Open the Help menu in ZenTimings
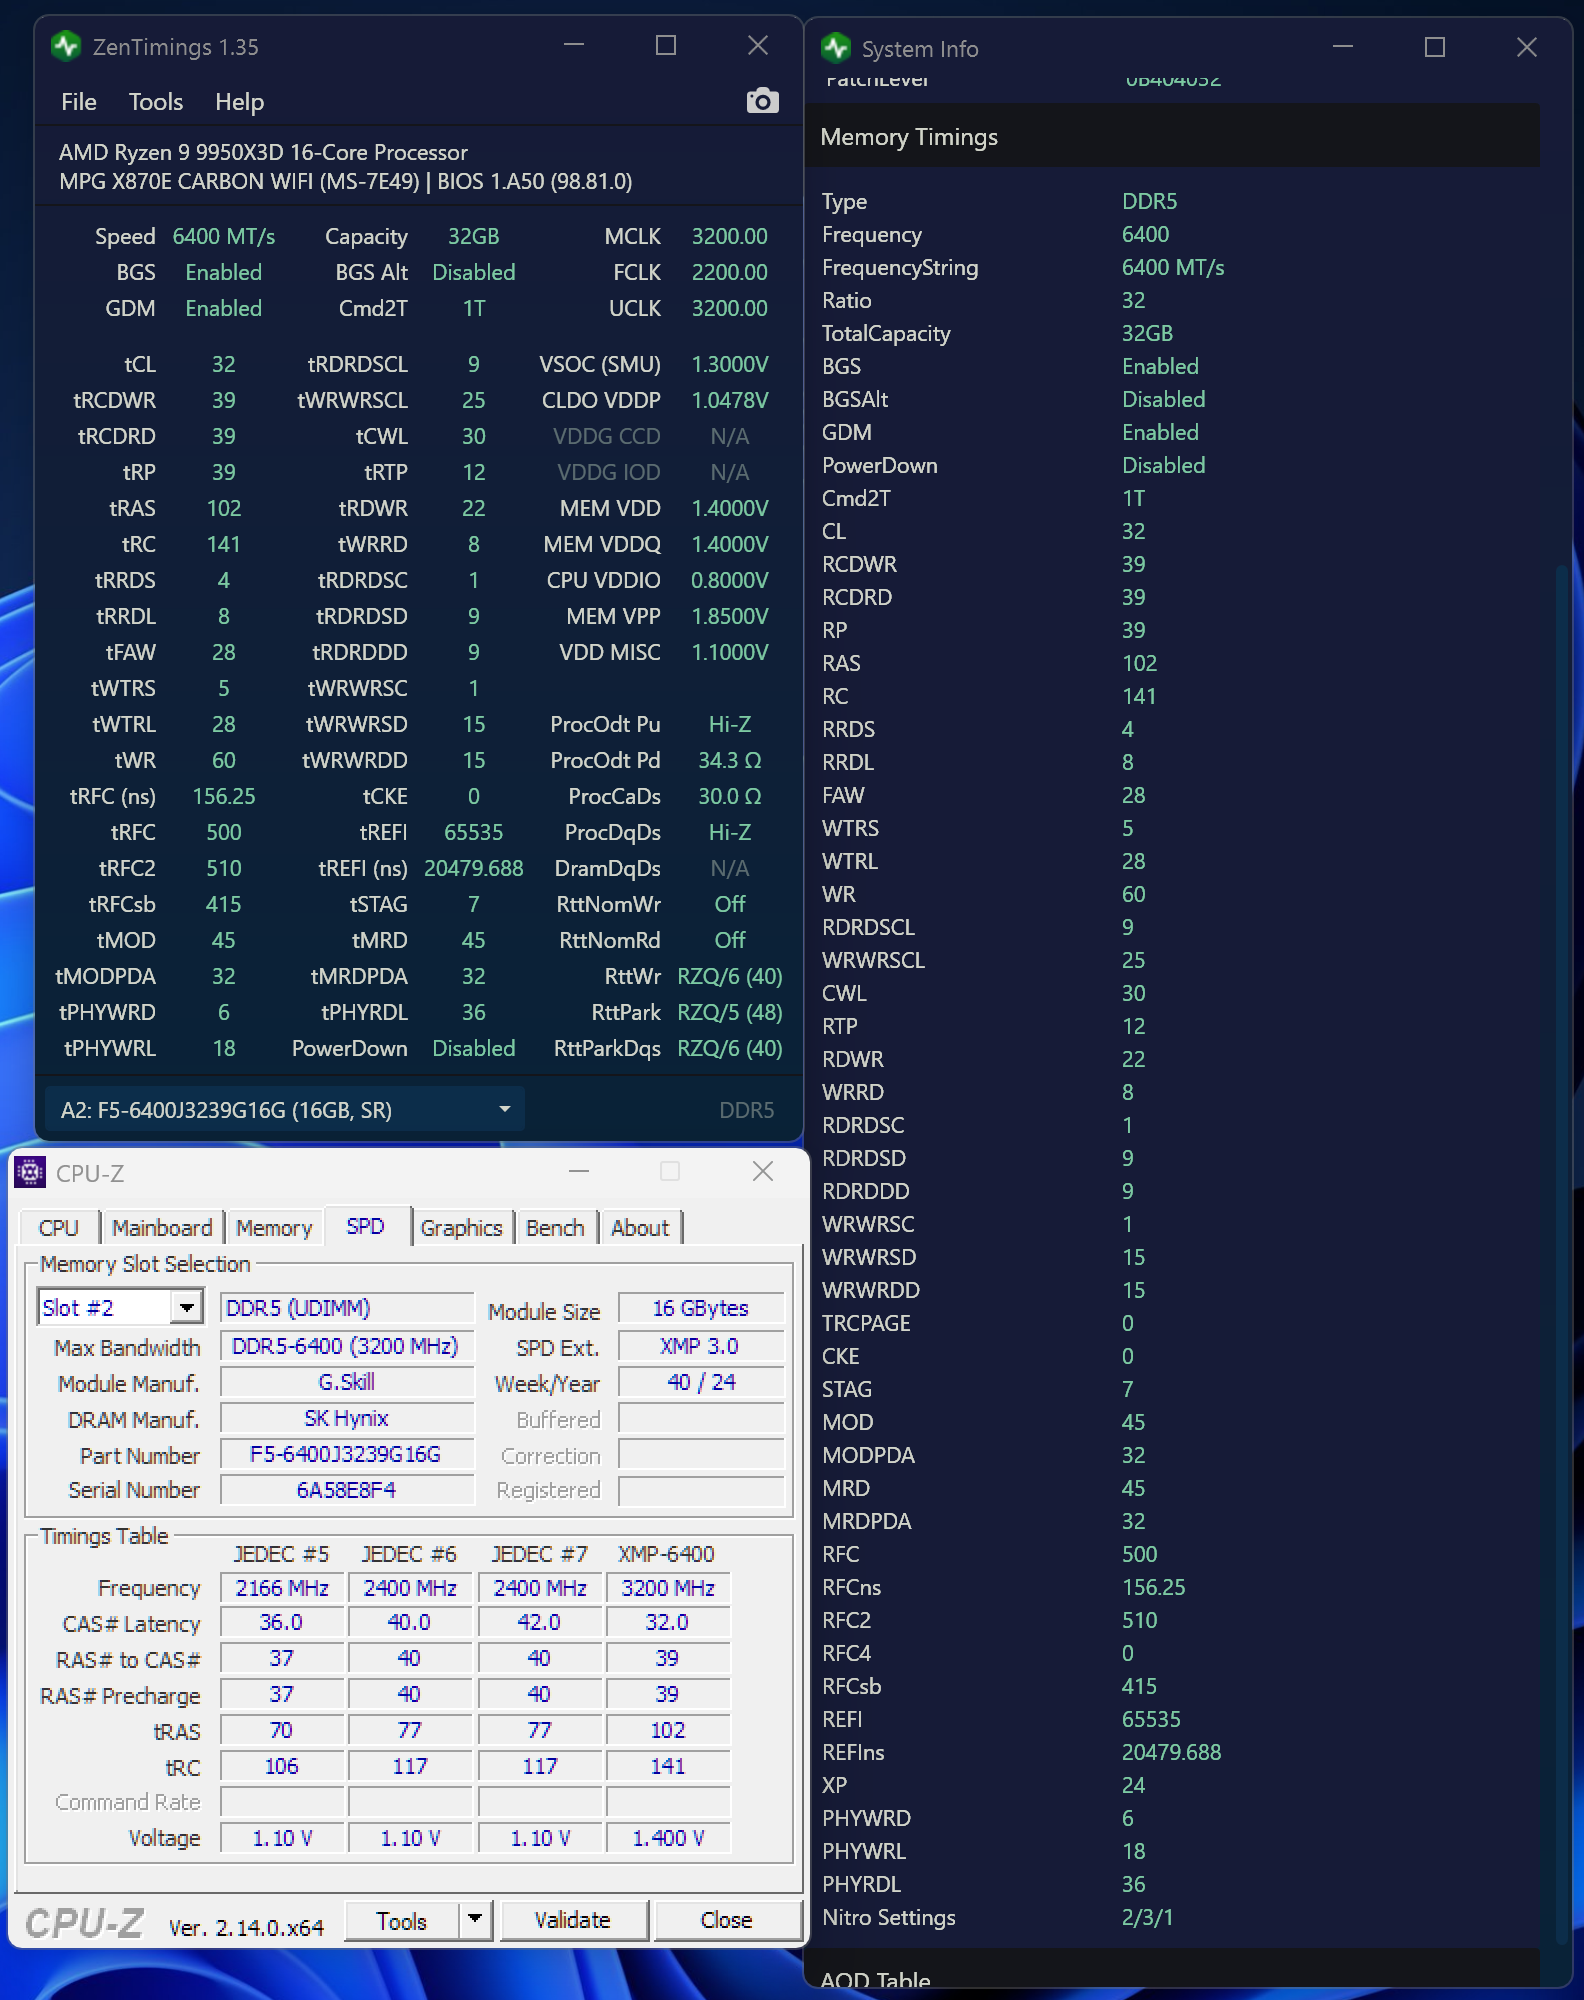This screenshot has height=2000, width=1584. [240, 102]
